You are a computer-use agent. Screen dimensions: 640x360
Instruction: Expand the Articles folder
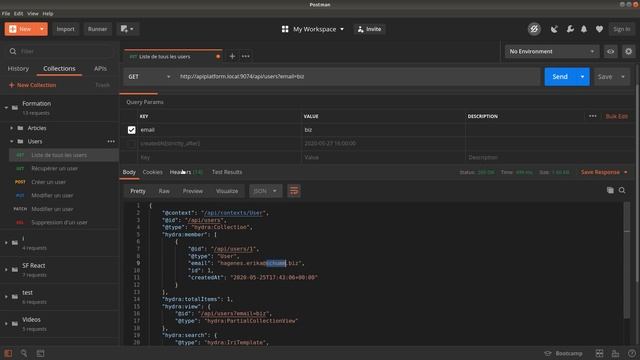[11, 128]
